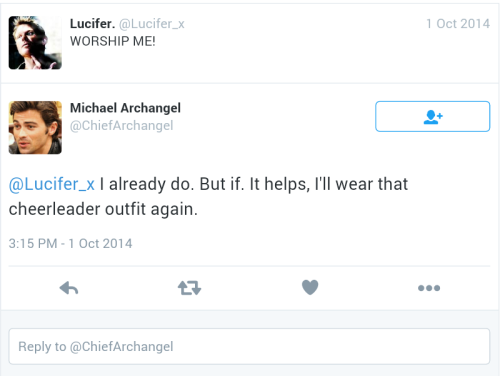Open the Michael Archangel display name
500x376 pixels.
pyautogui.click(x=125, y=108)
